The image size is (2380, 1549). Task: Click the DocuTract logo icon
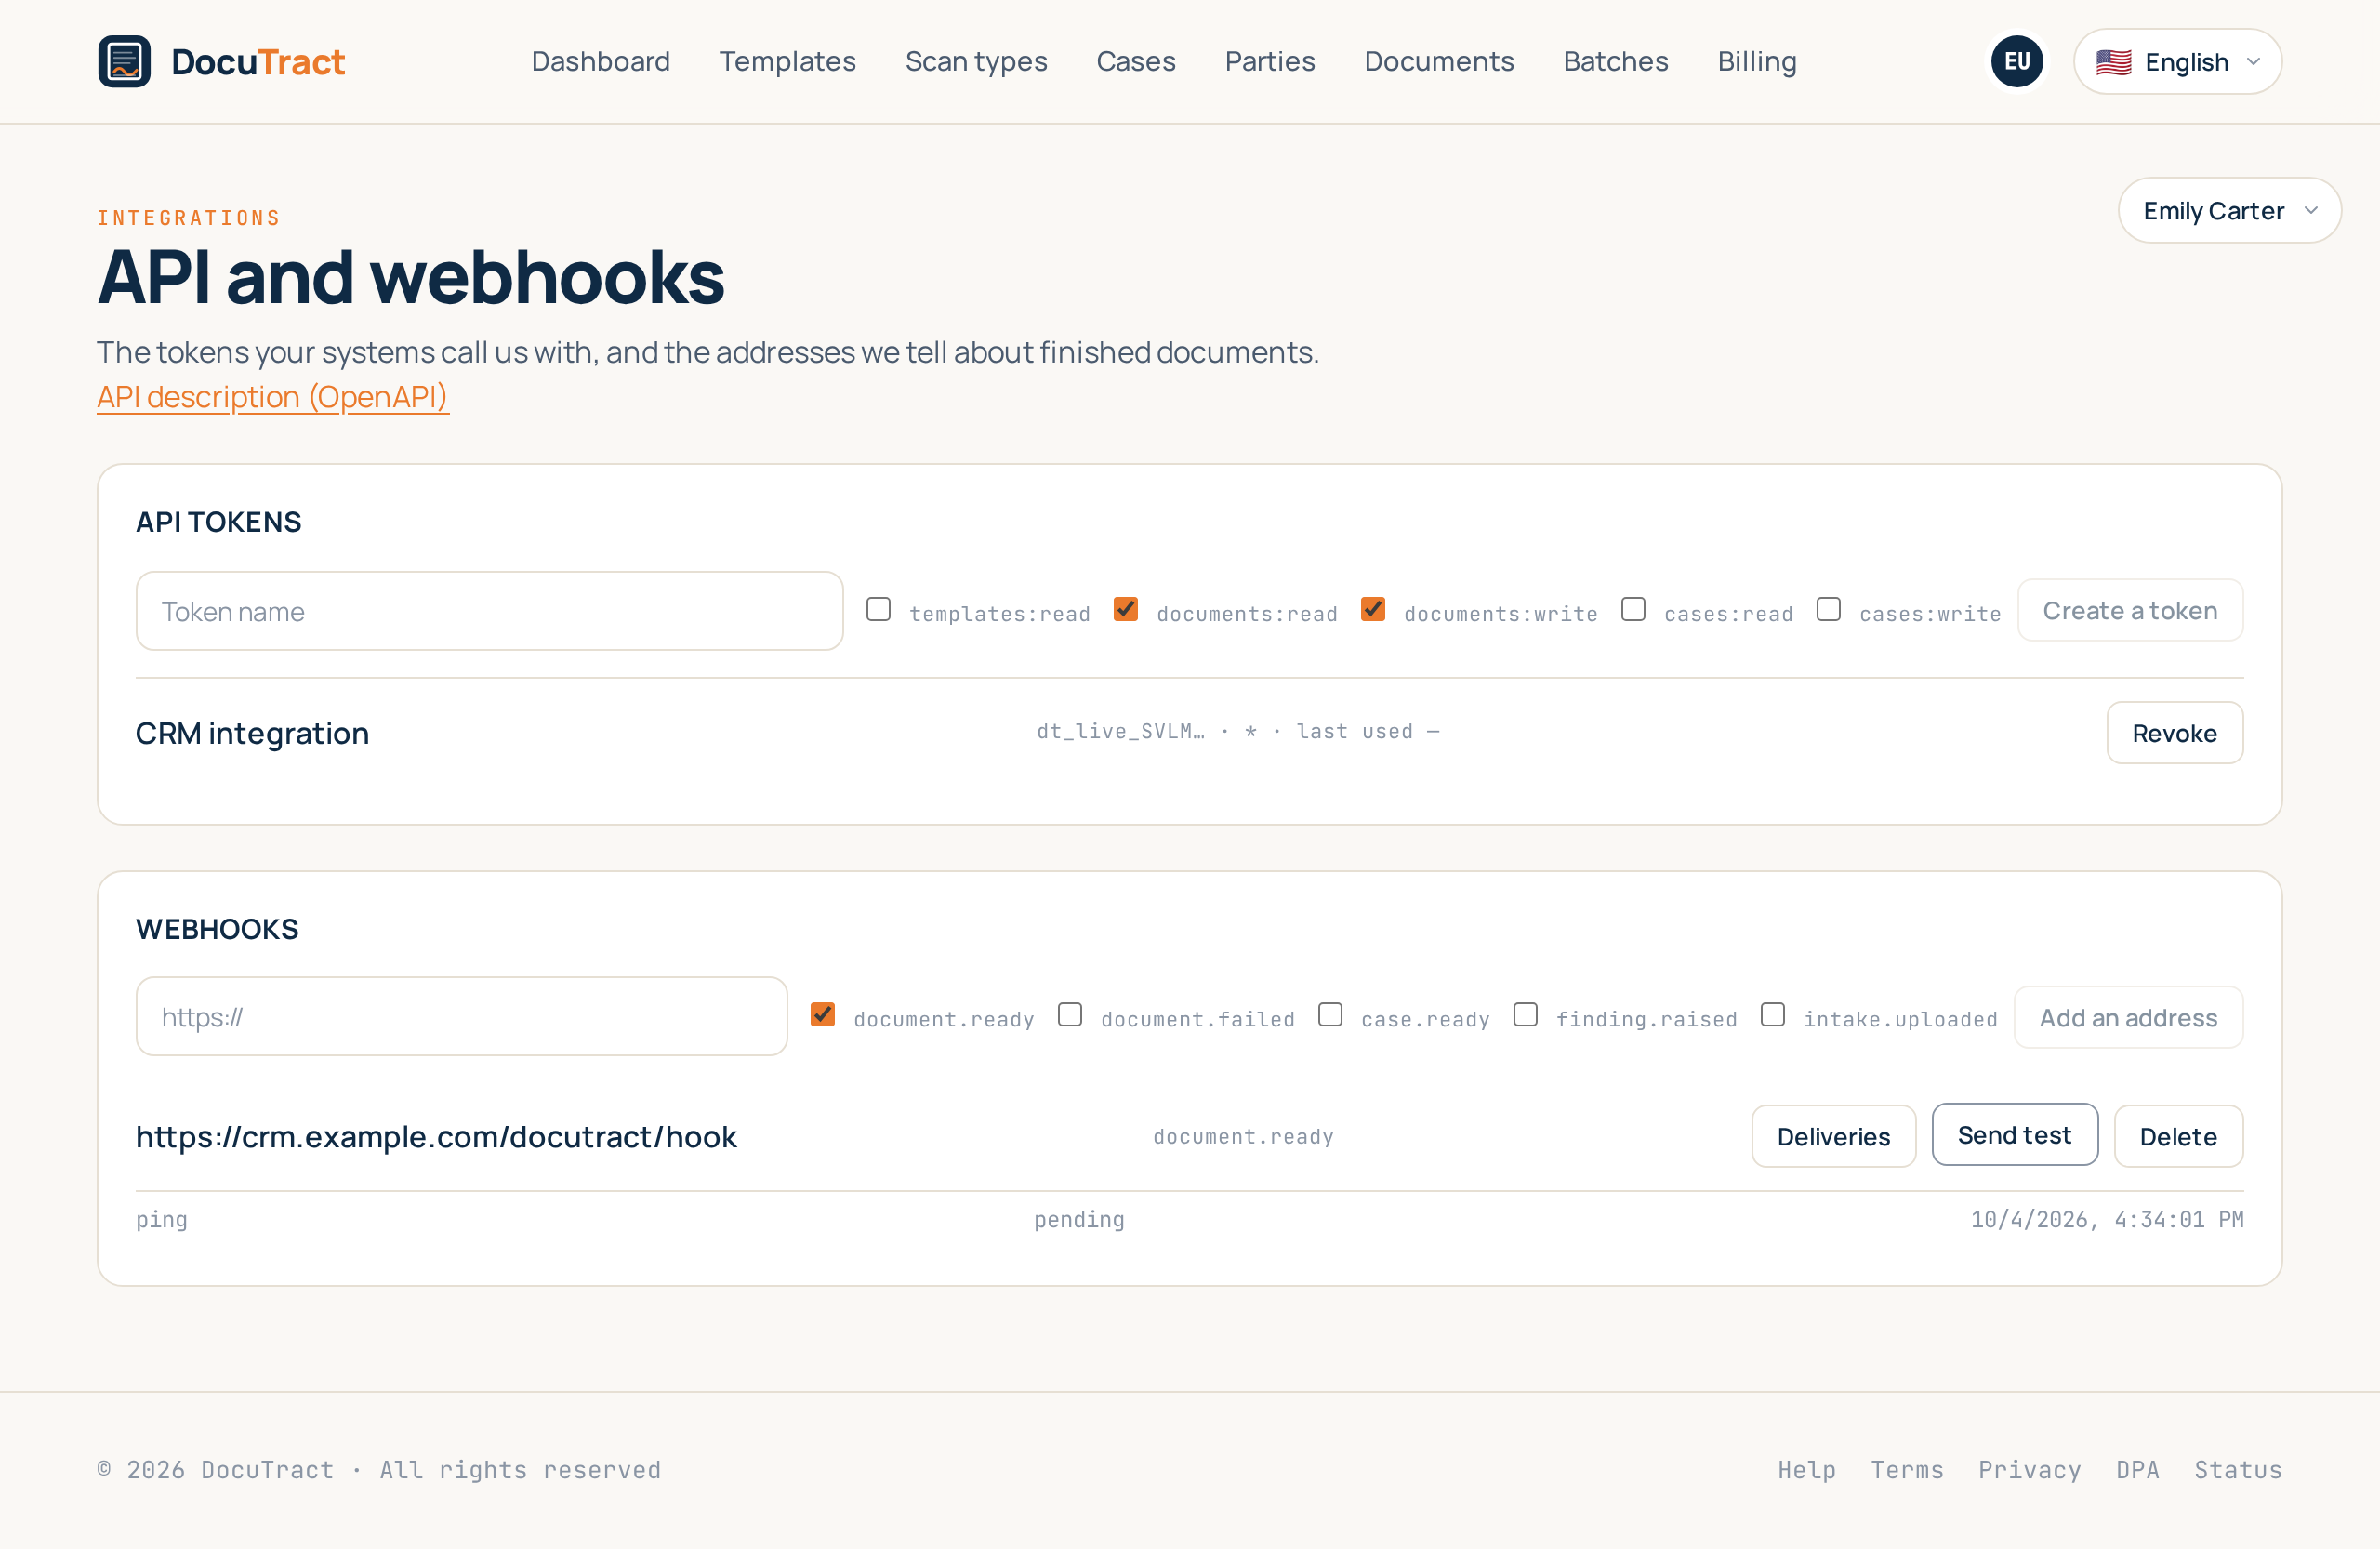(124, 62)
